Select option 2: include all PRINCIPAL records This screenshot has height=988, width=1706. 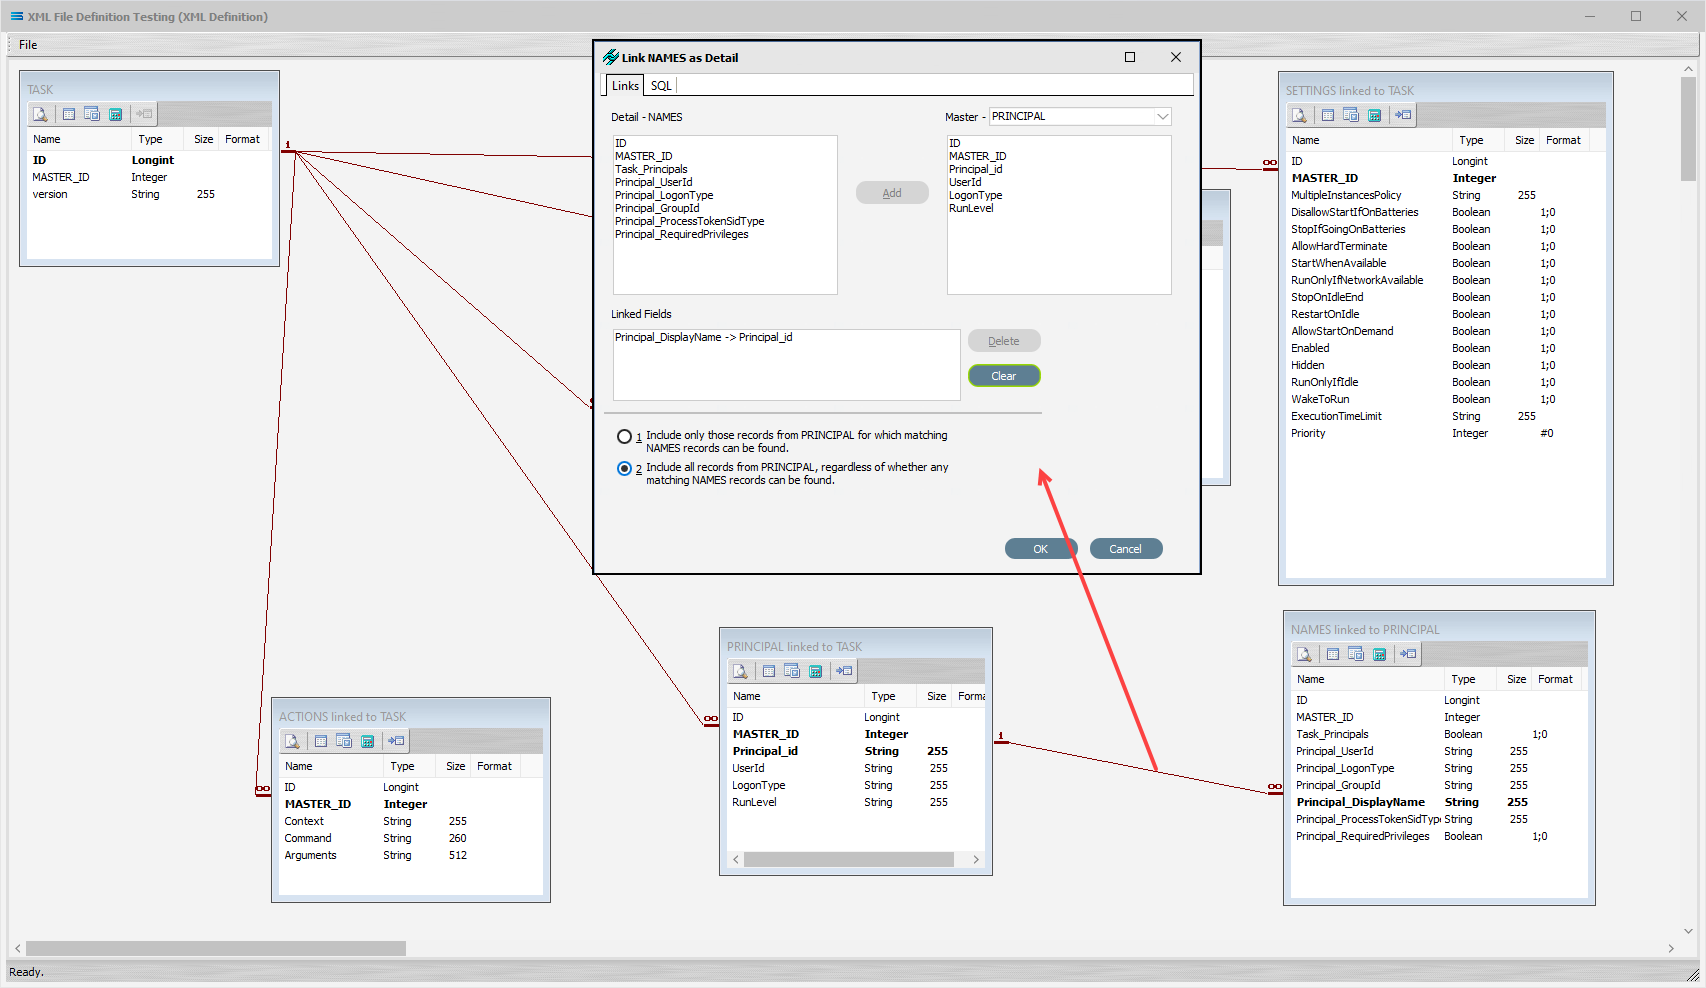point(624,469)
